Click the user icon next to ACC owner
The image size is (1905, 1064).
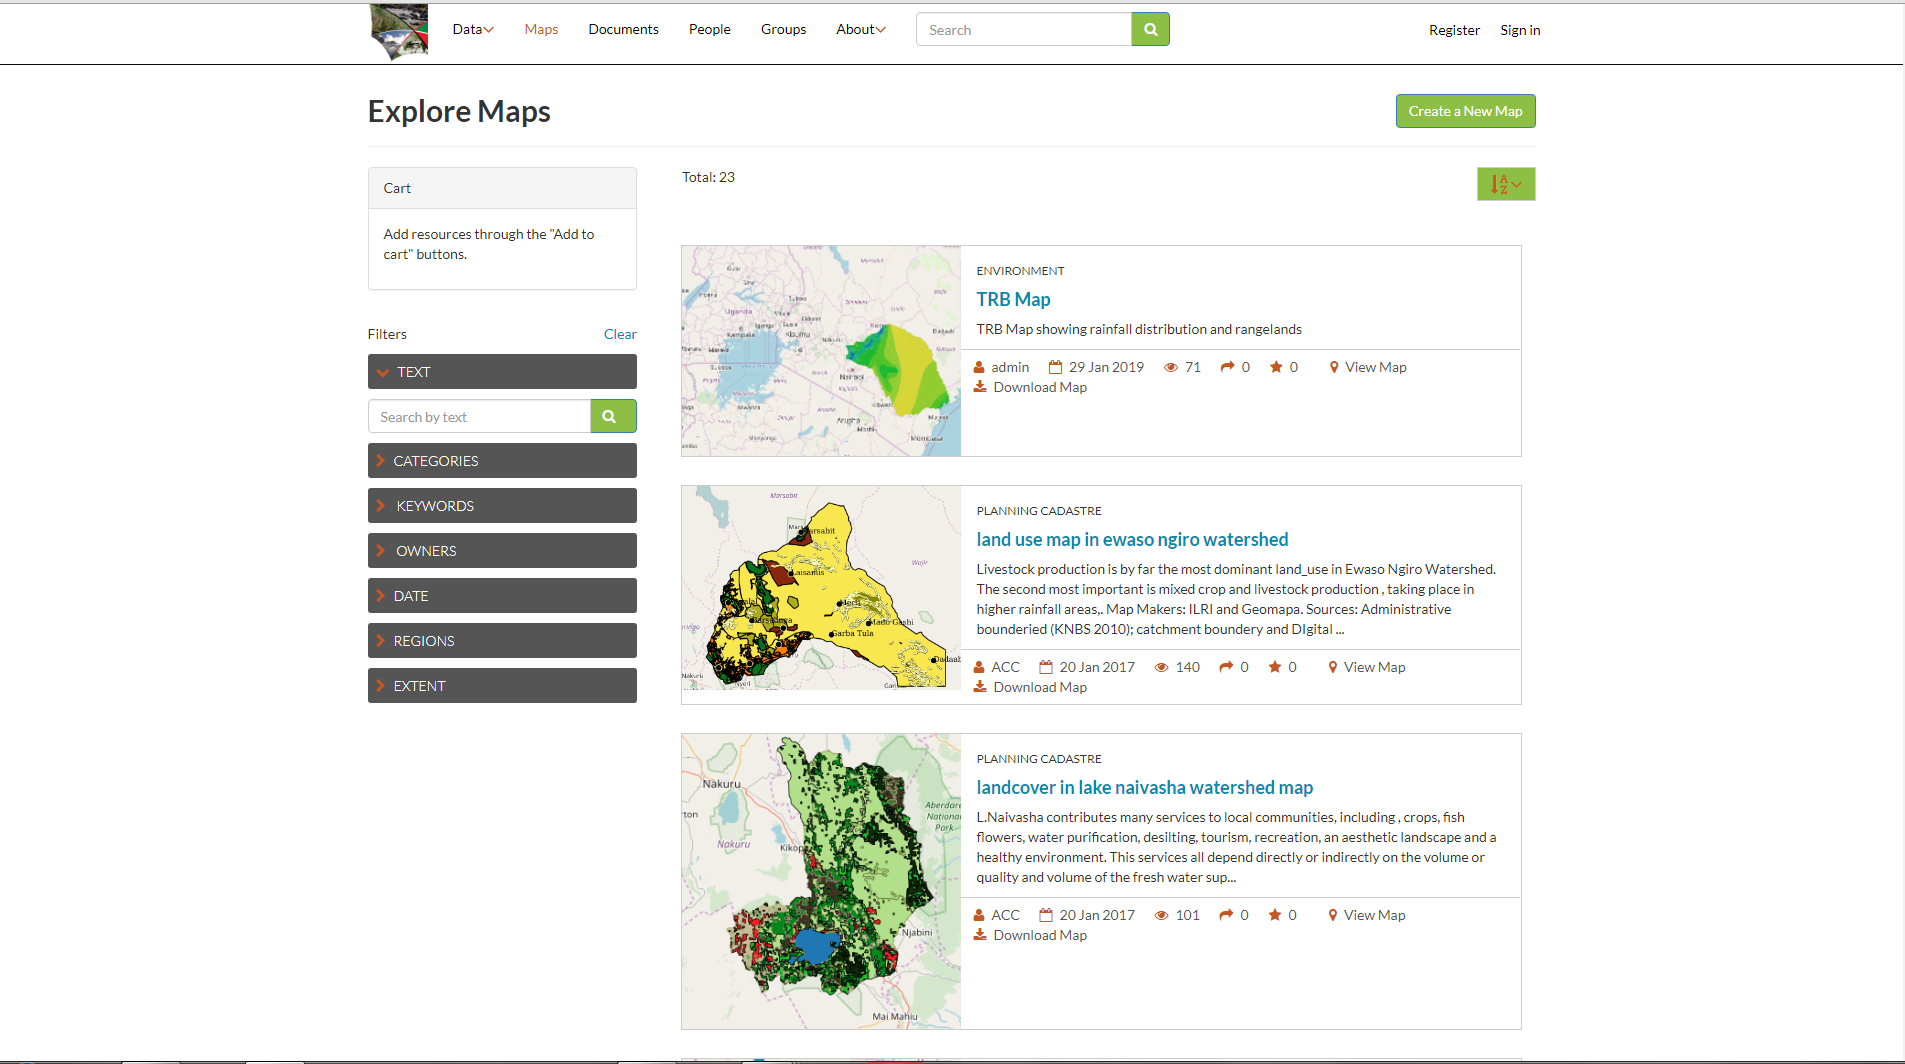pyautogui.click(x=981, y=666)
